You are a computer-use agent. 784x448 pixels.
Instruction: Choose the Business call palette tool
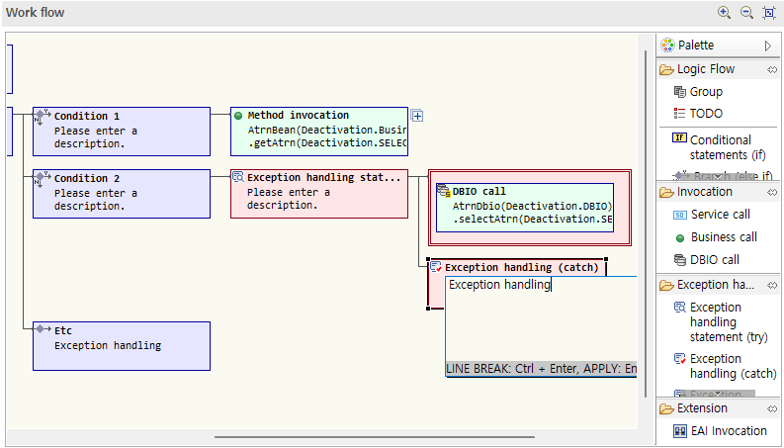pyautogui.click(x=722, y=237)
